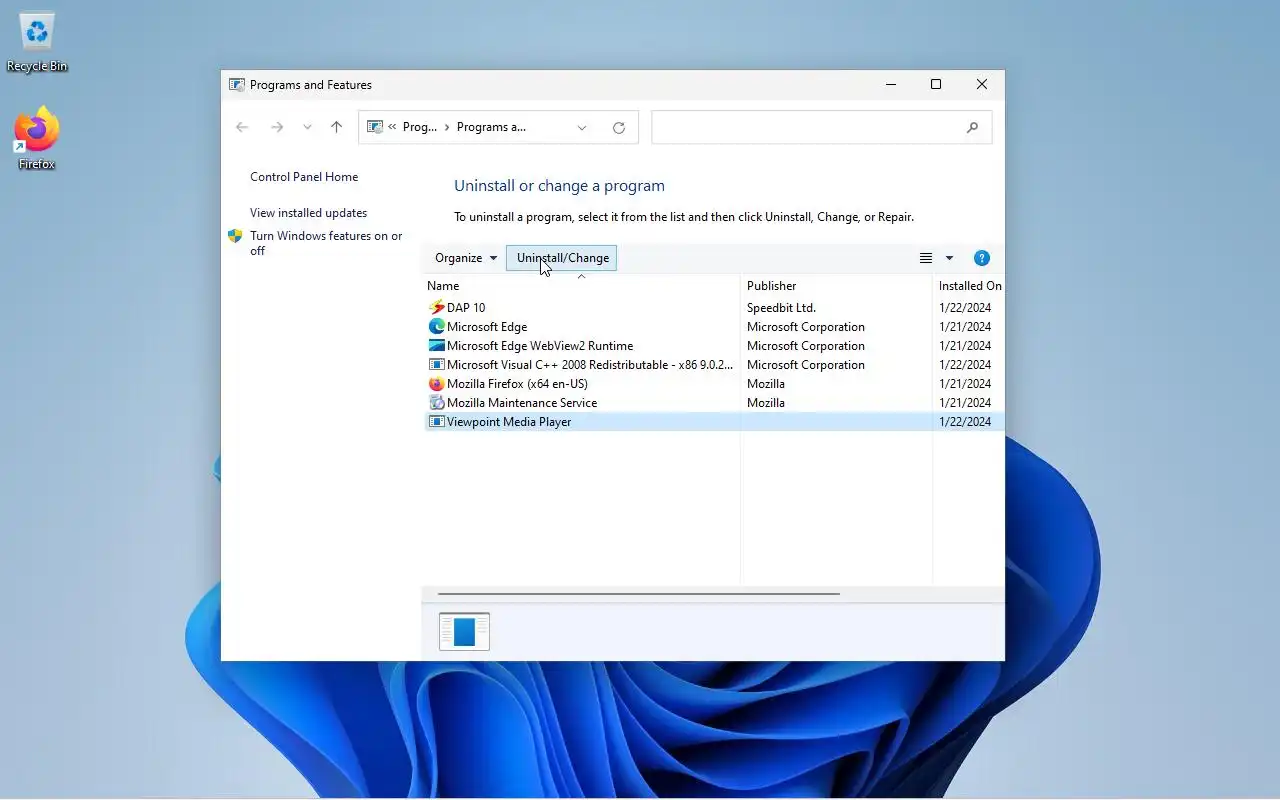1280x800 pixels.
Task: Select the Microsoft Edge entry name
Action: [487, 327]
